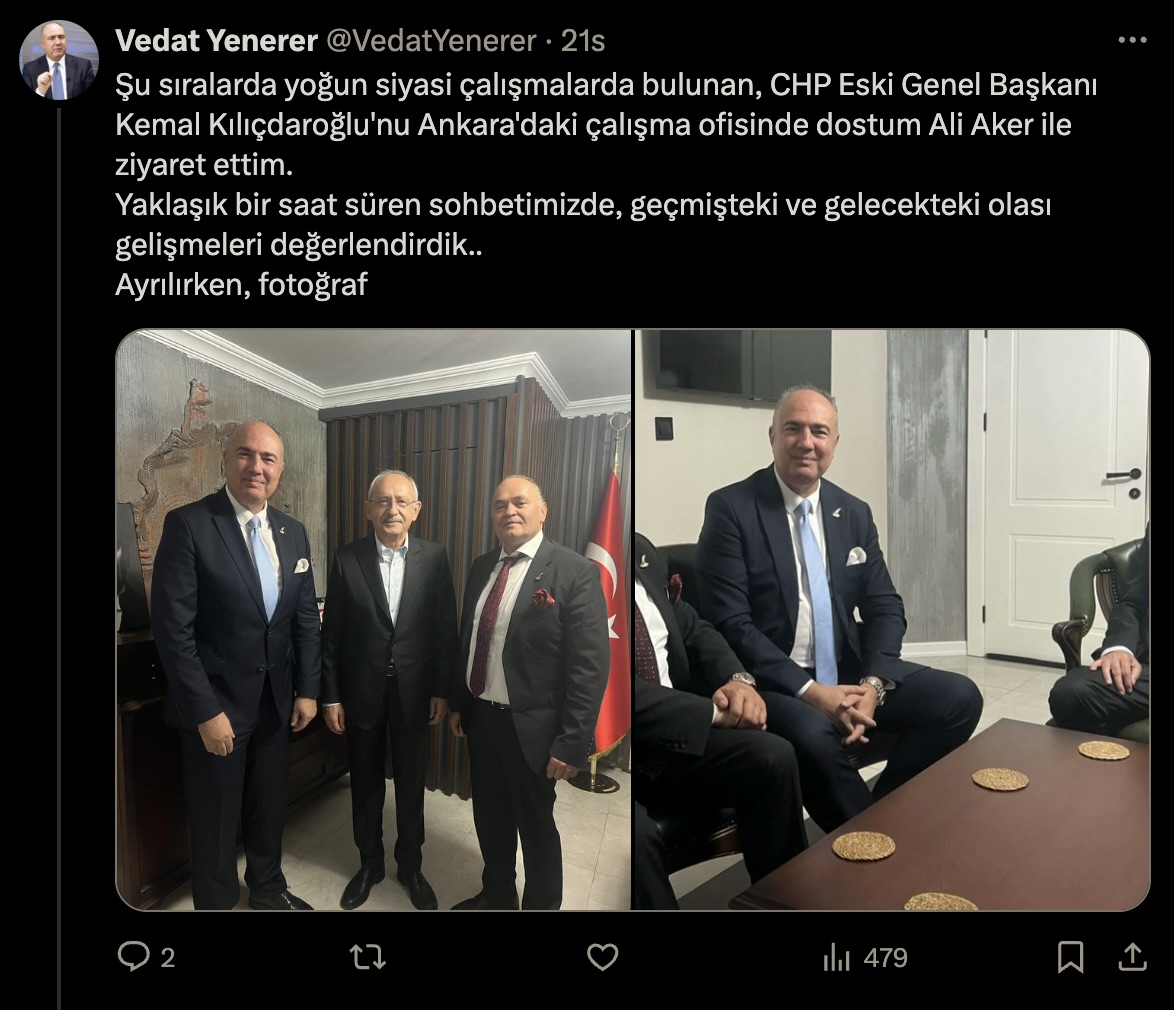
Task: Open Vedat Yenerer's profile avatar
Action: 58,60
